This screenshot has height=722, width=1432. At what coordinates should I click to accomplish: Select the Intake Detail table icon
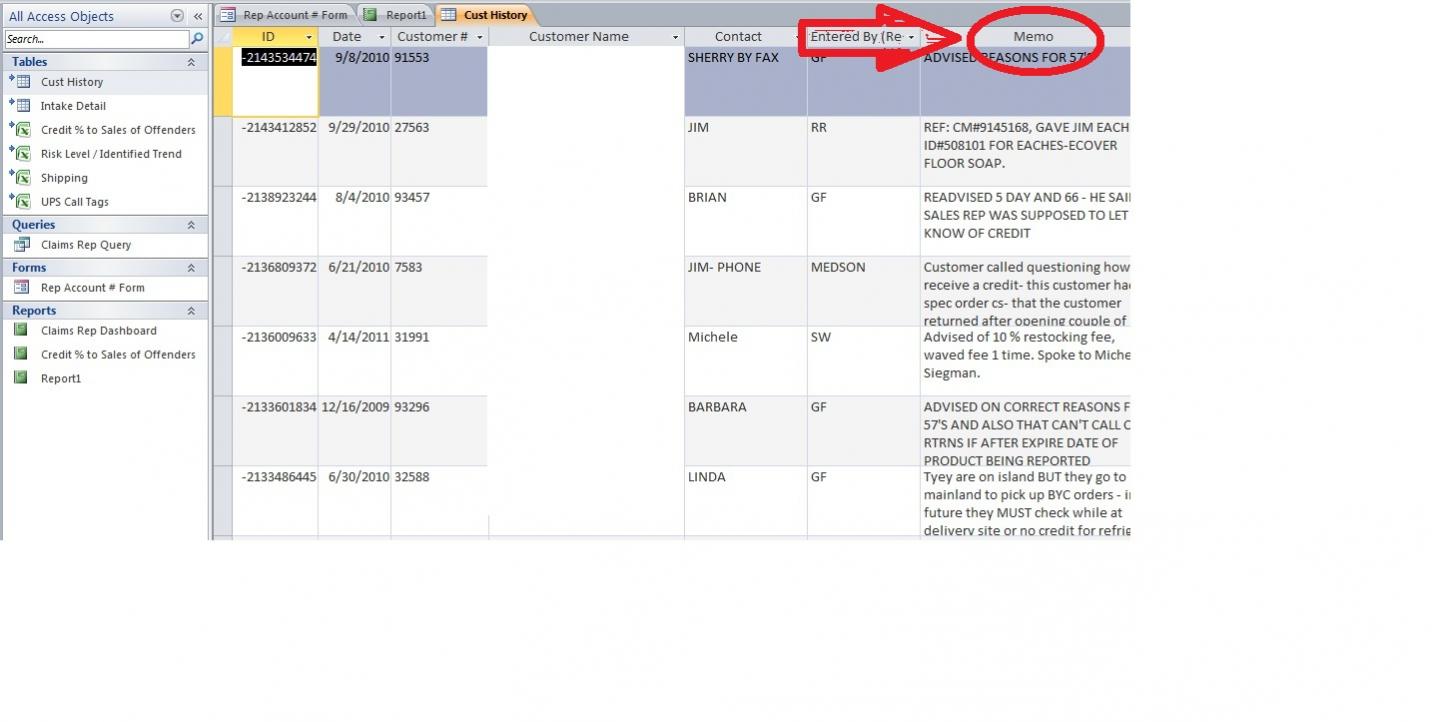pos(20,106)
